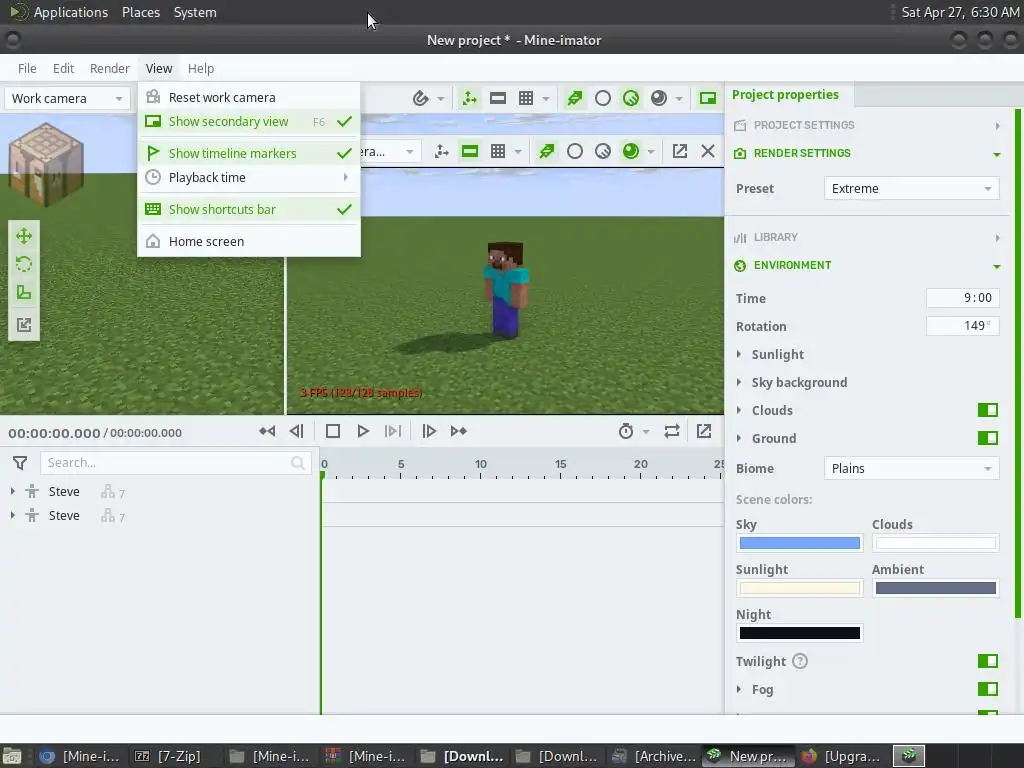Expand the second Steve tree item

(x=12, y=515)
